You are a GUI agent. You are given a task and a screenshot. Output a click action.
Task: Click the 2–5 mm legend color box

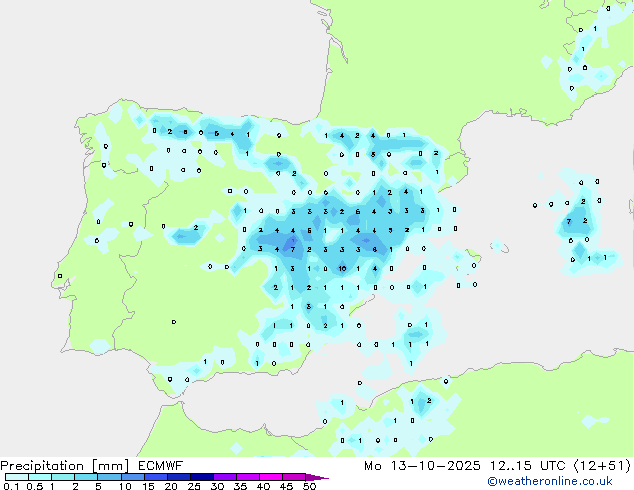pyautogui.click(x=86, y=477)
